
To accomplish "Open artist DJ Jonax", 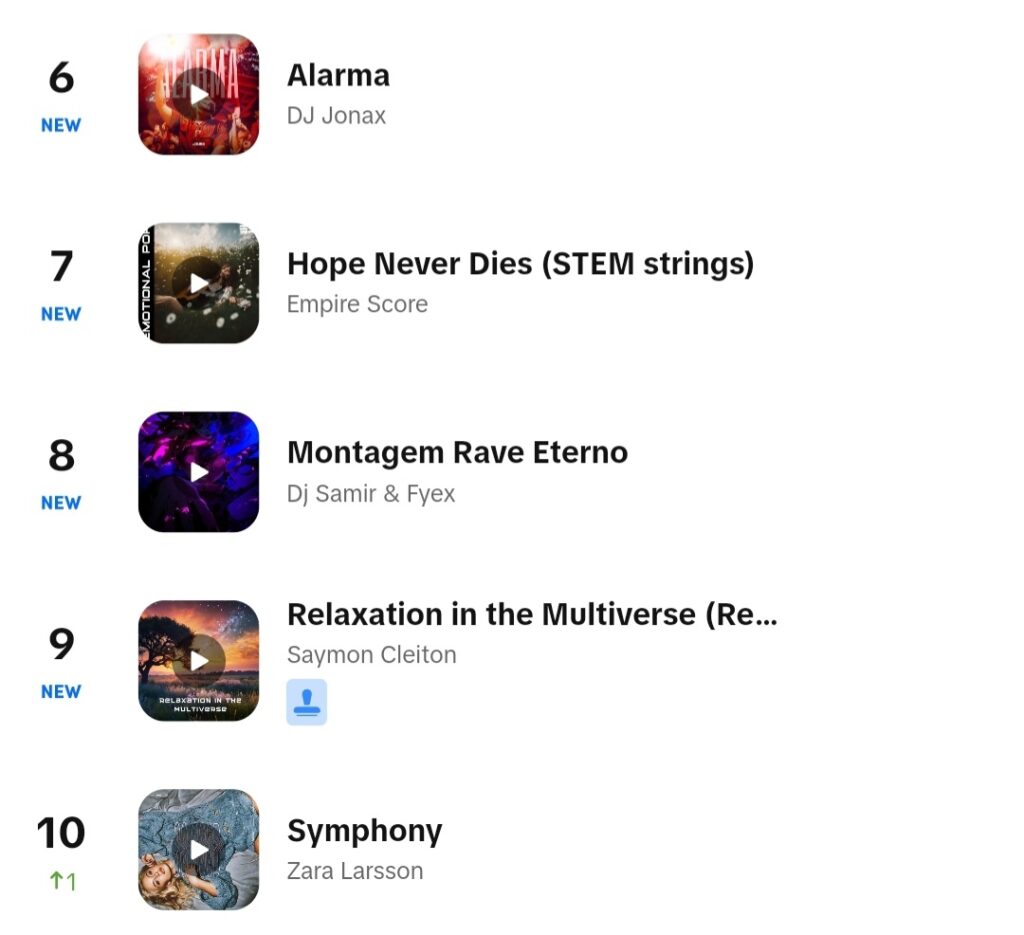I will pyautogui.click(x=336, y=116).
